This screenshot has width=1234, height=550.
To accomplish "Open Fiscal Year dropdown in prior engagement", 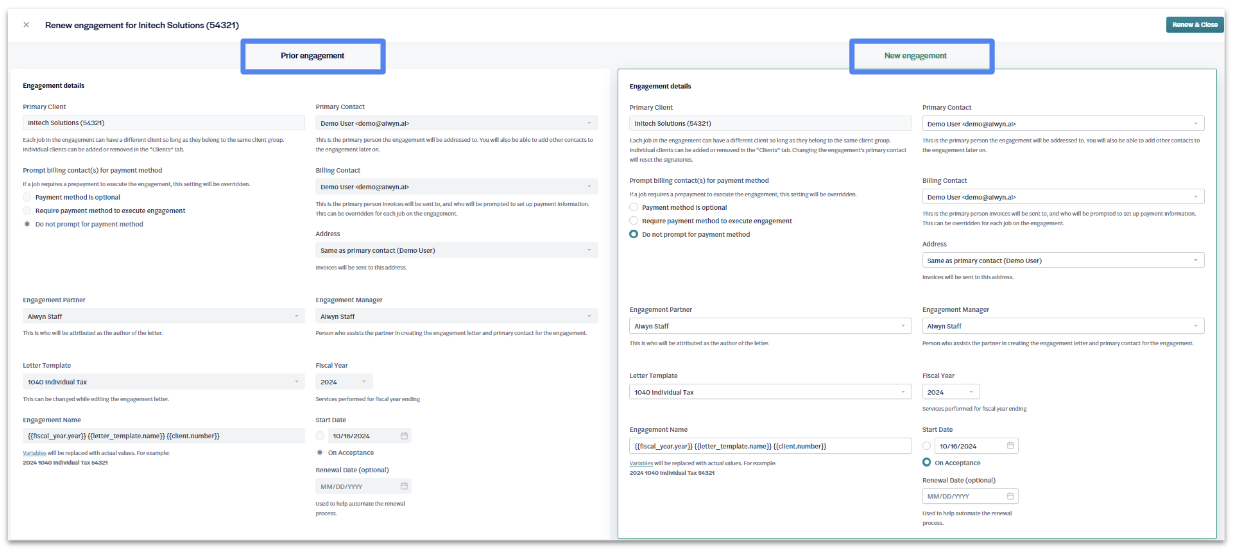I will pyautogui.click(x=345, y=381).
